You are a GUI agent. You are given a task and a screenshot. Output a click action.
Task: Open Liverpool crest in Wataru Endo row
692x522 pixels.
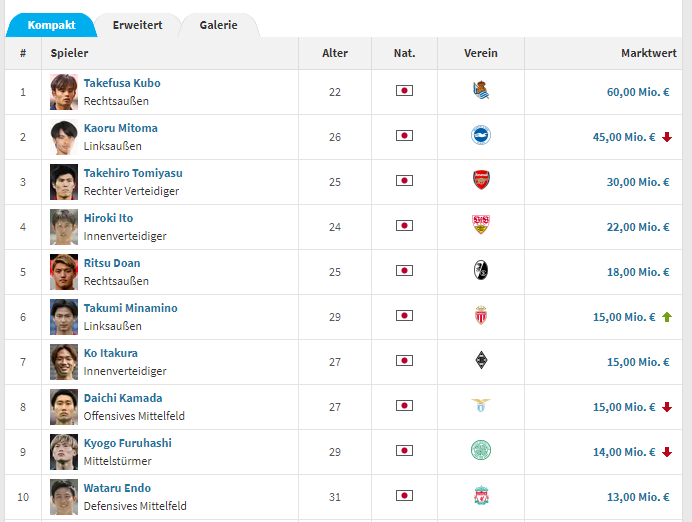click(481, 496)
